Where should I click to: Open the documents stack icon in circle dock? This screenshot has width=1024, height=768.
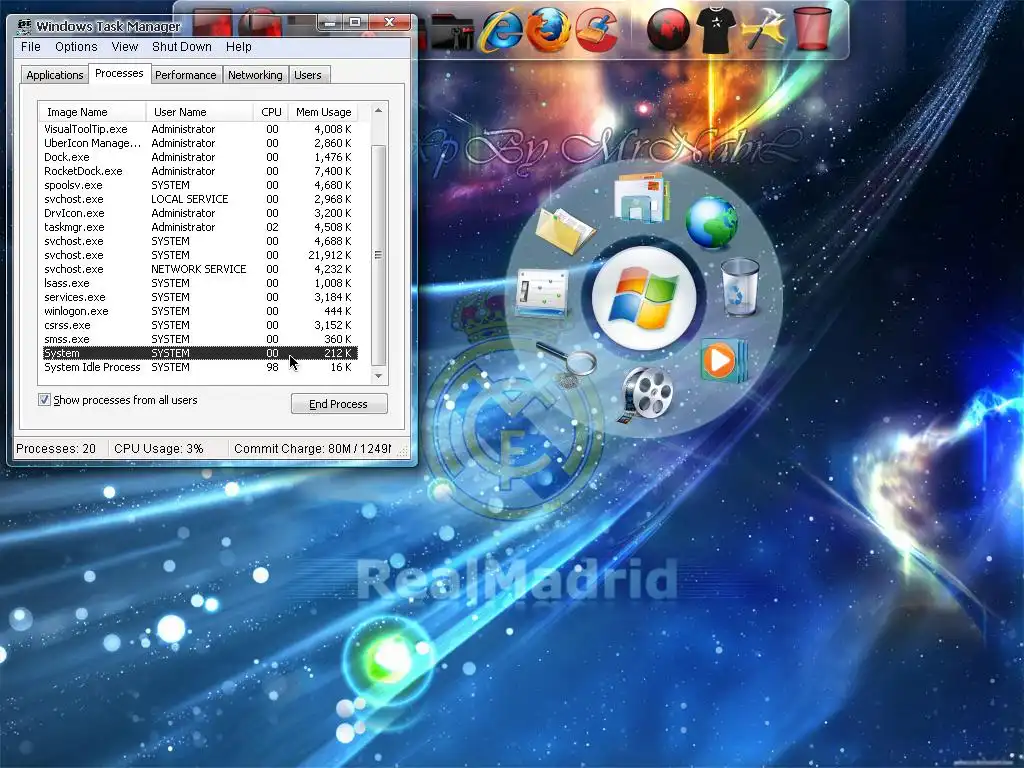point(641,197)
